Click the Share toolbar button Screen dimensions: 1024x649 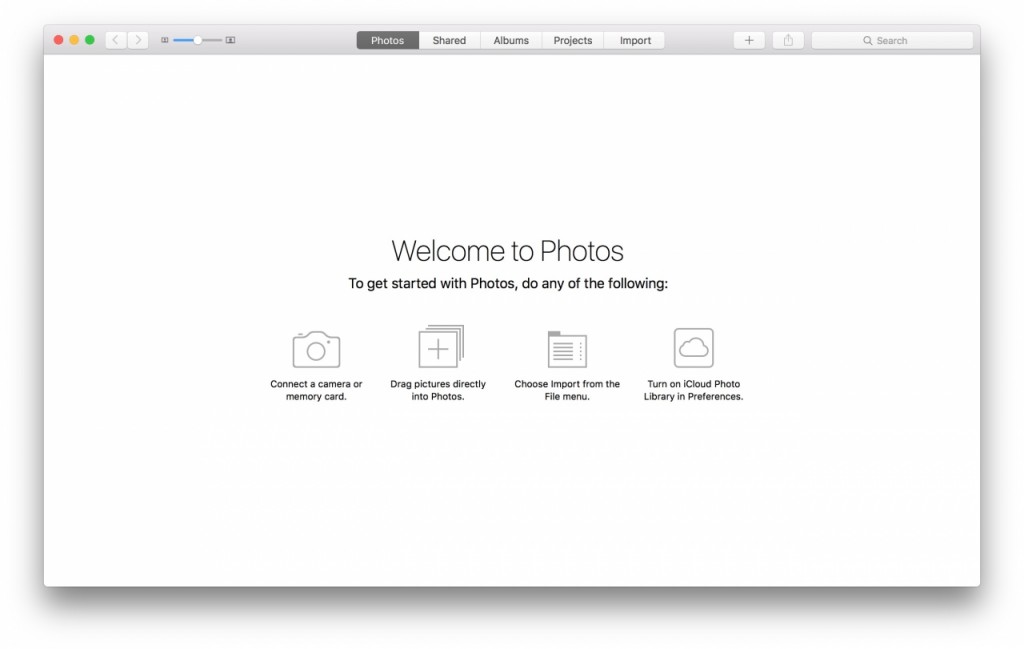pos(788,40)
